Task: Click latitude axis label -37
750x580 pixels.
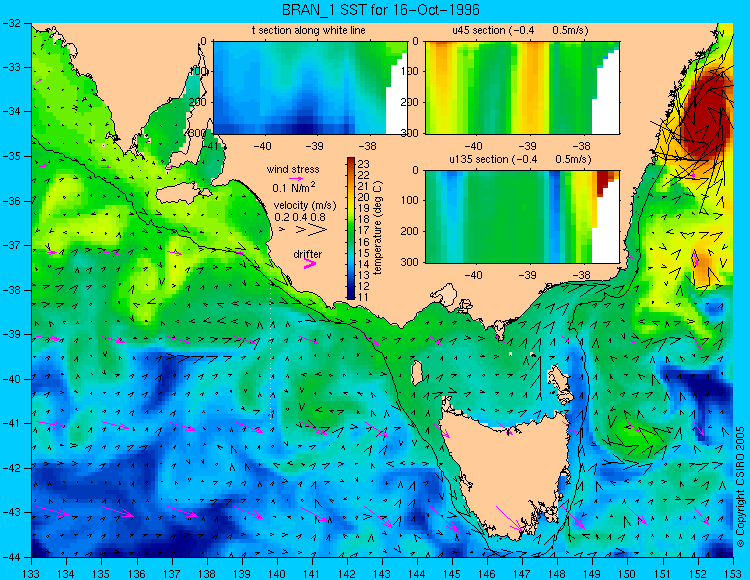Action: click(x=11, y=245)
